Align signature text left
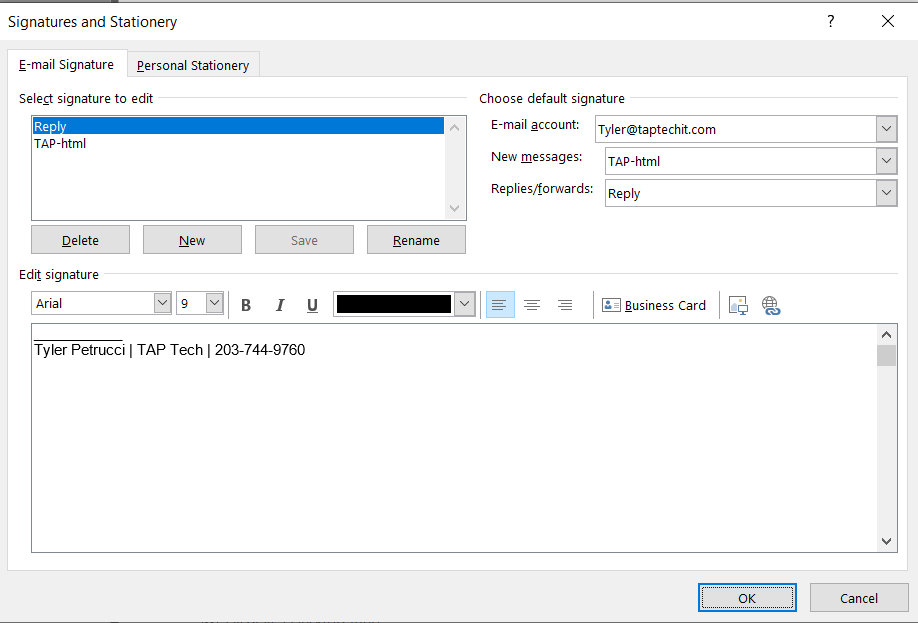 [x=500, y=305]
